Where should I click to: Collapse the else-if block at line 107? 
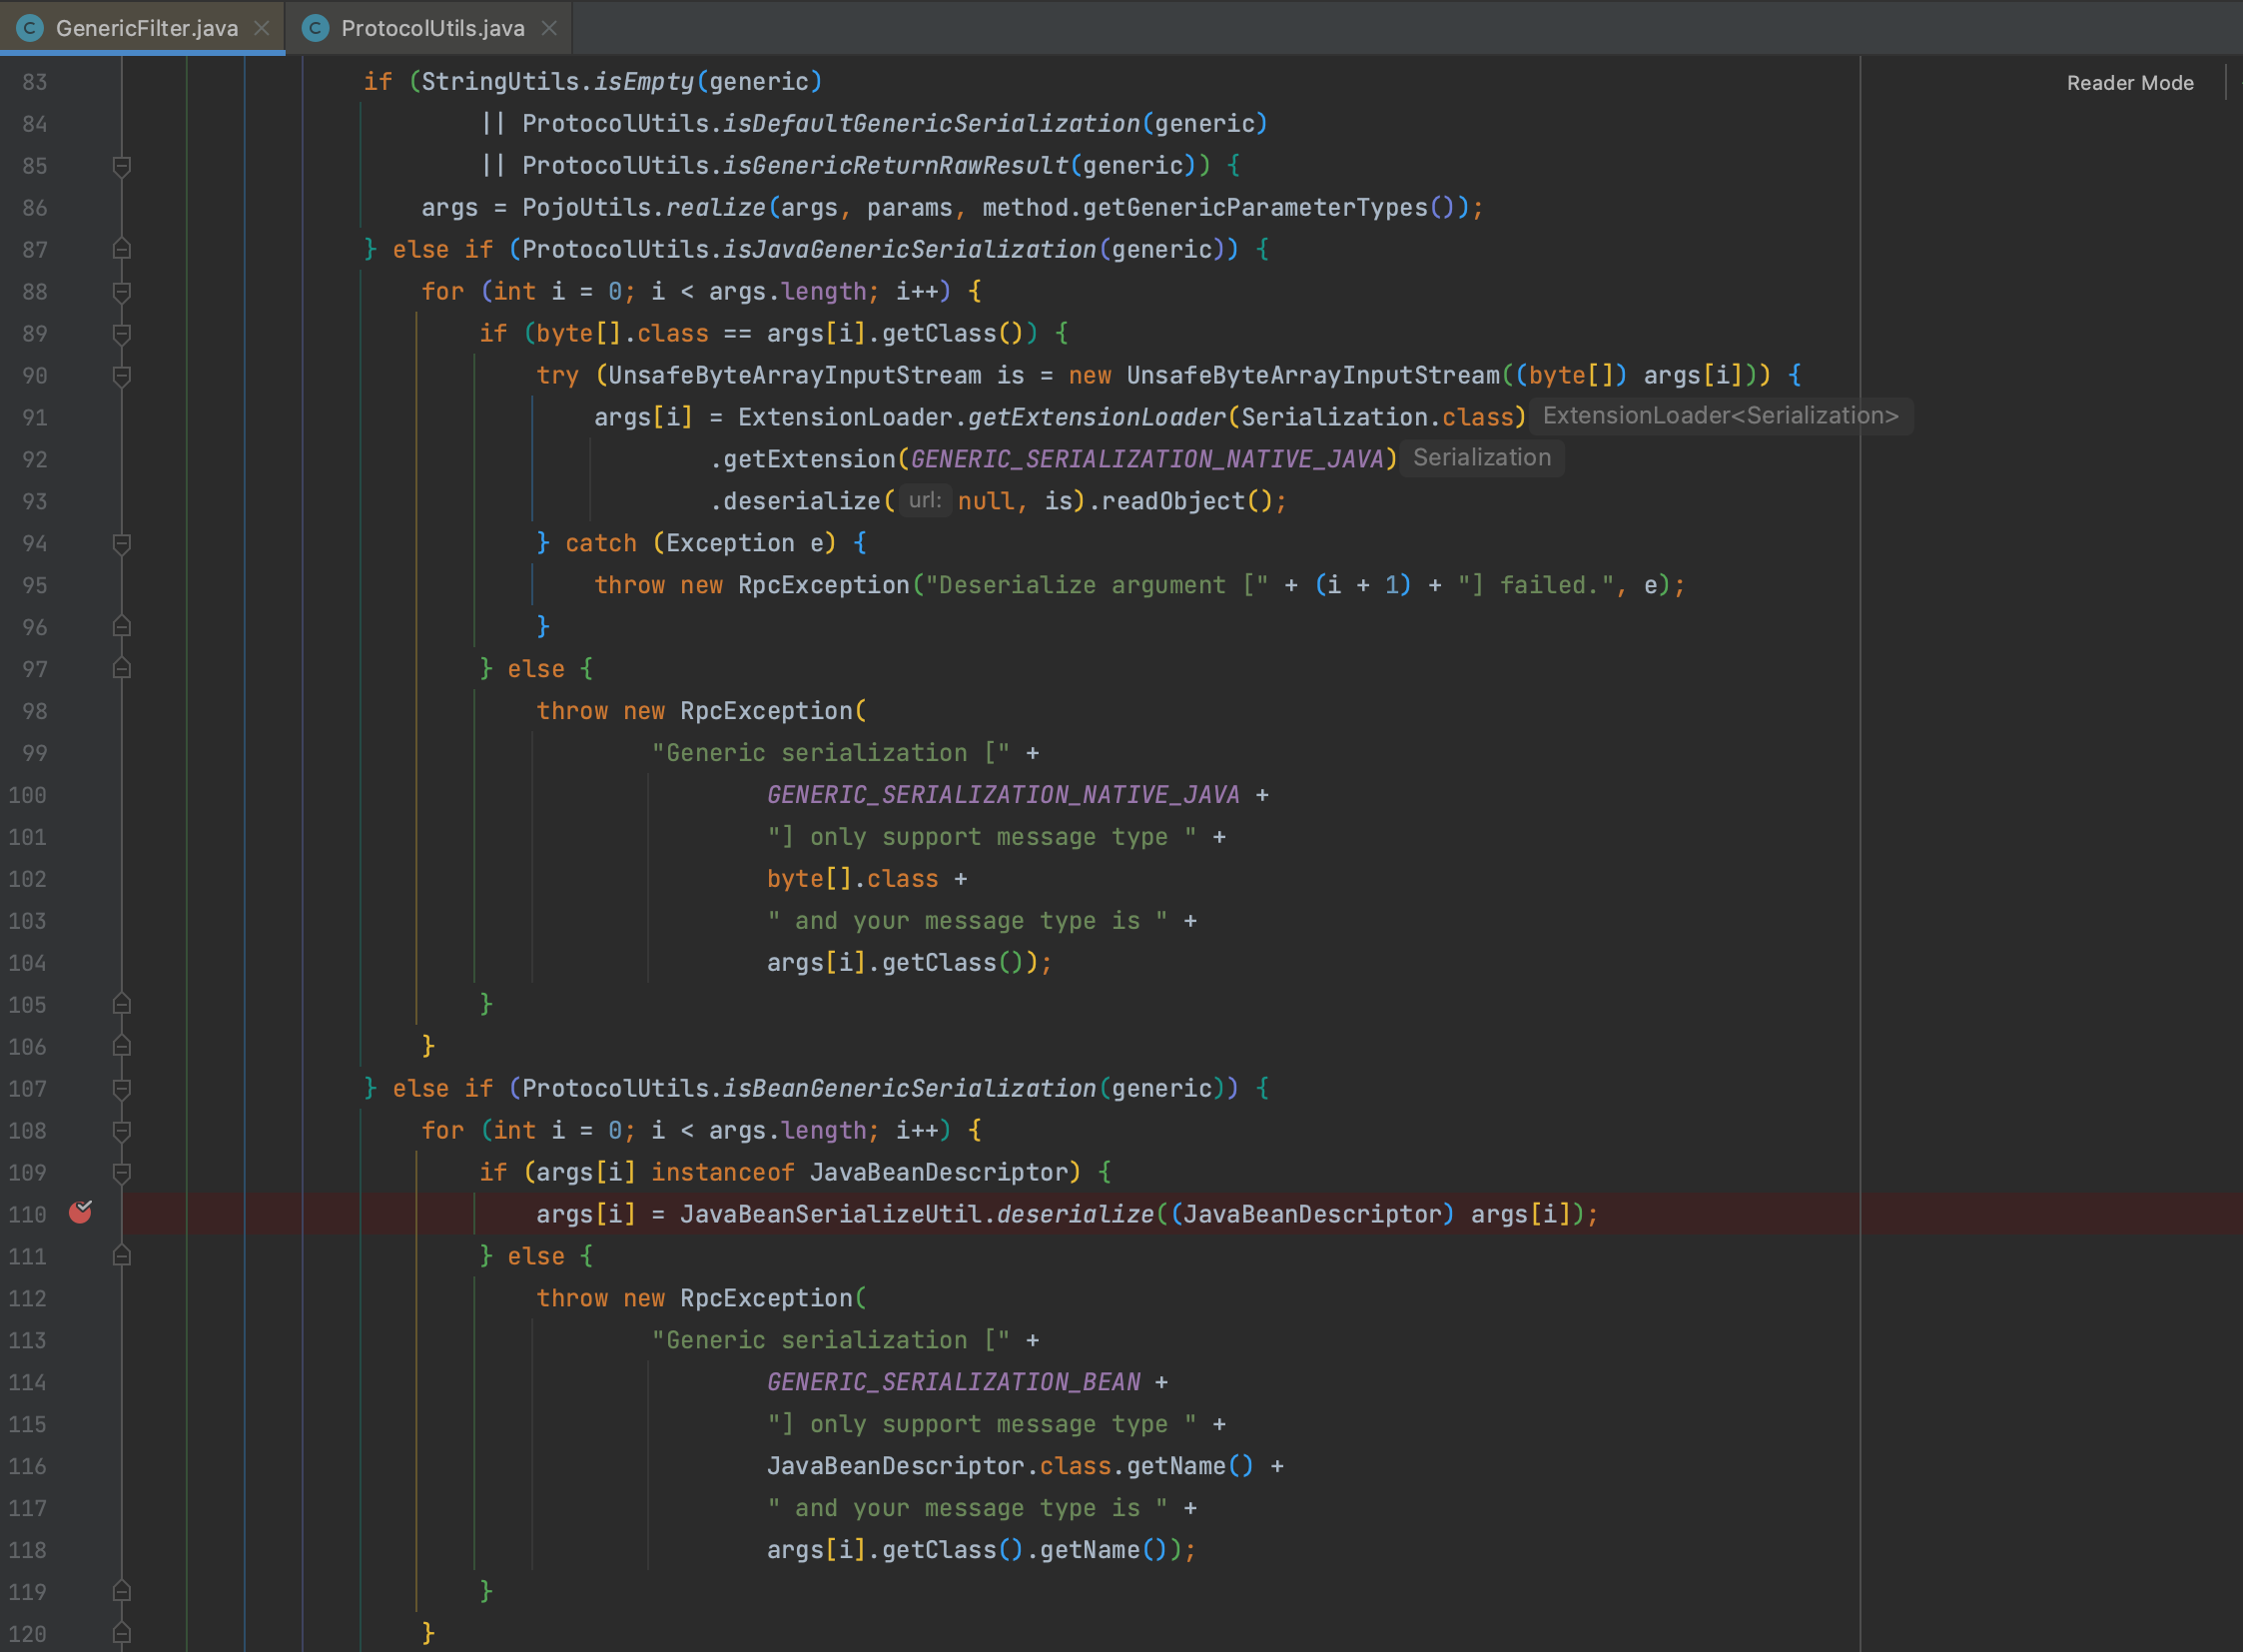pos(122,1089)
